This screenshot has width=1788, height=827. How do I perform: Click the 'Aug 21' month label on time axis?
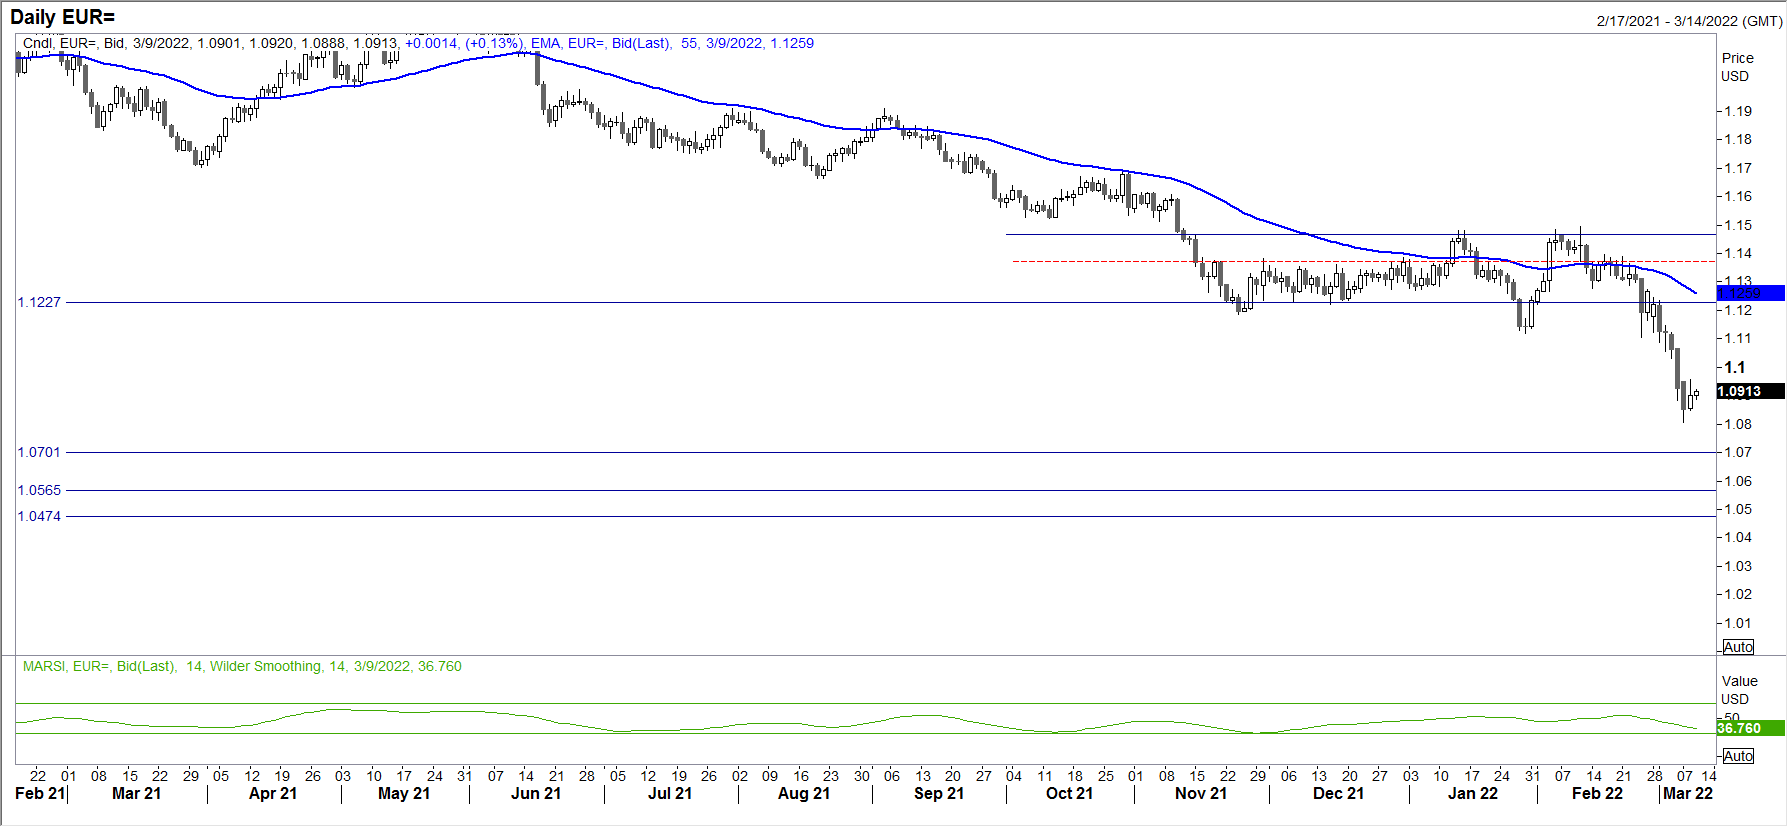pyautogui.click(x=804, y=793)
